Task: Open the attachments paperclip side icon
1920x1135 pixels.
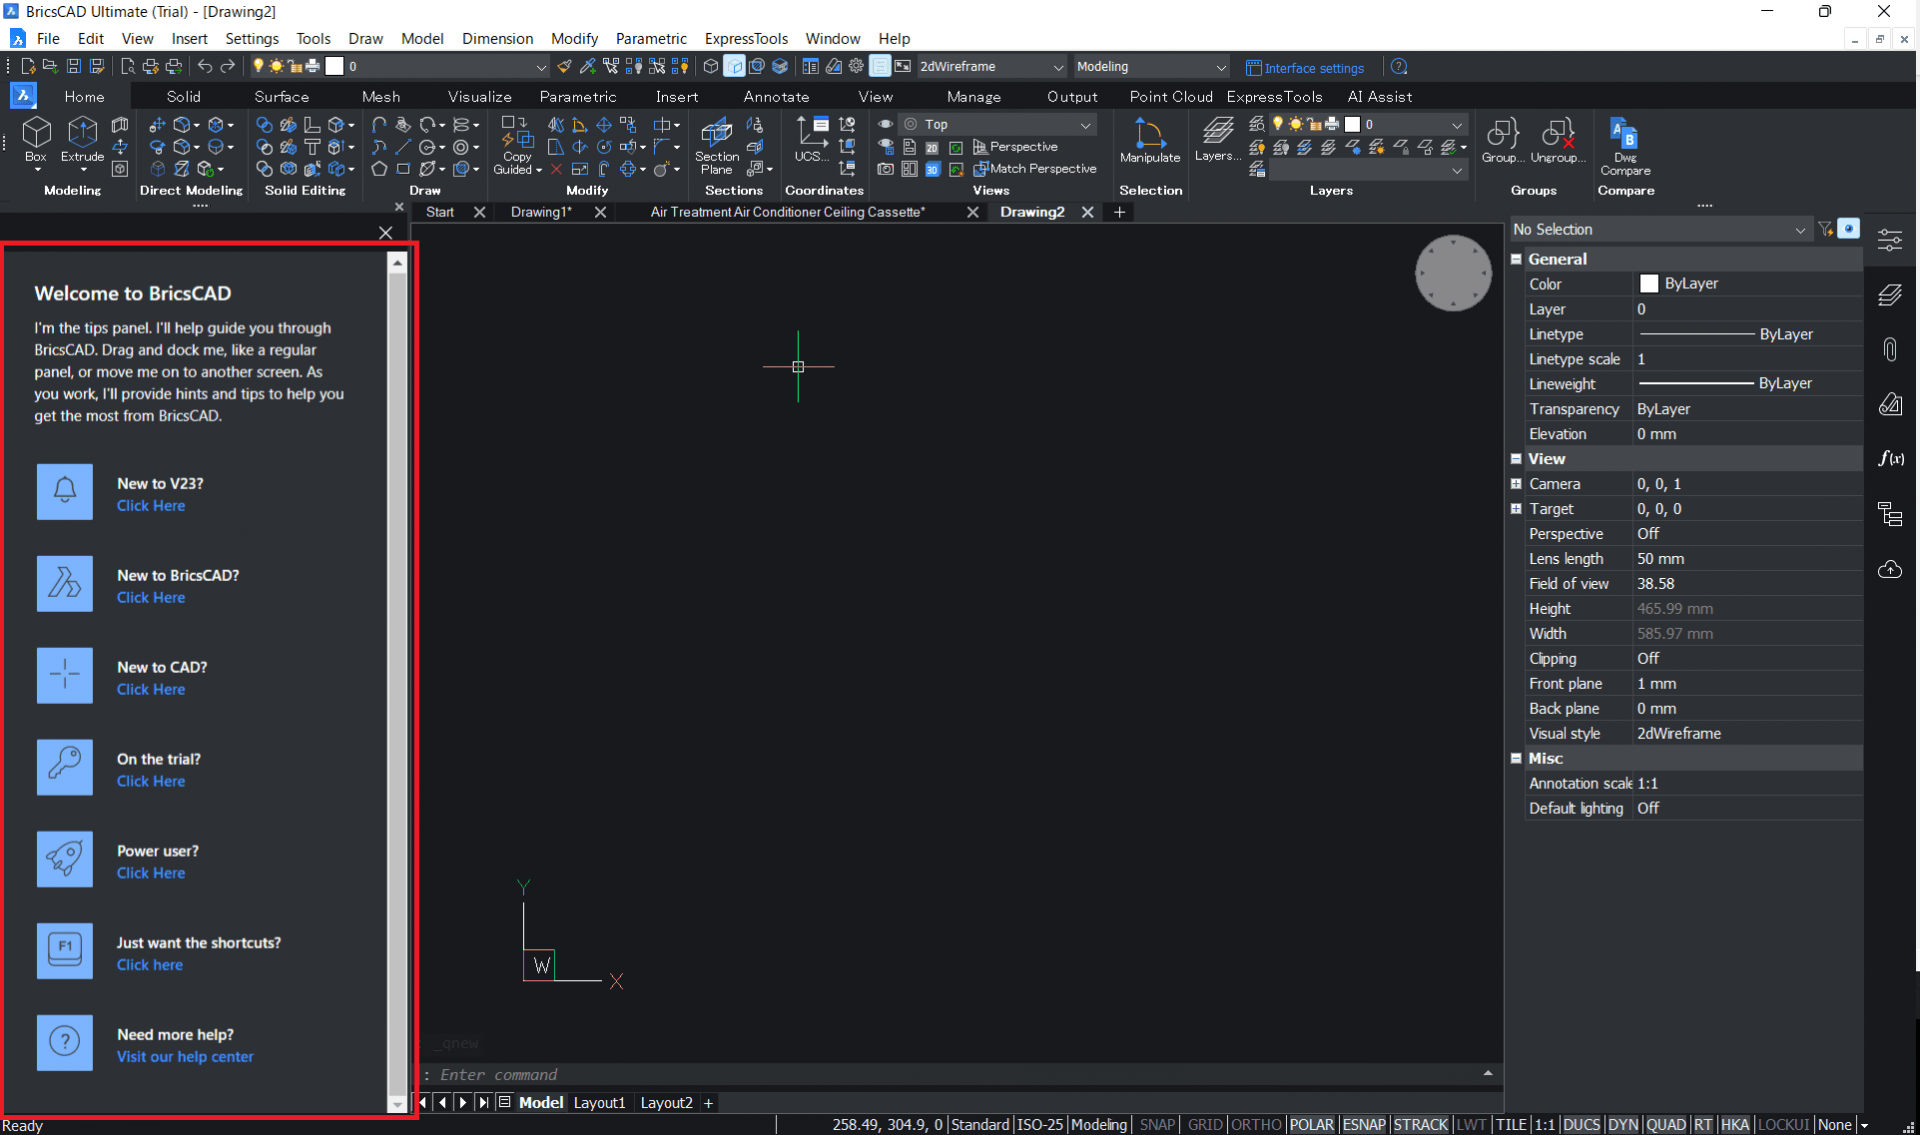Action: pos(1890,349)
